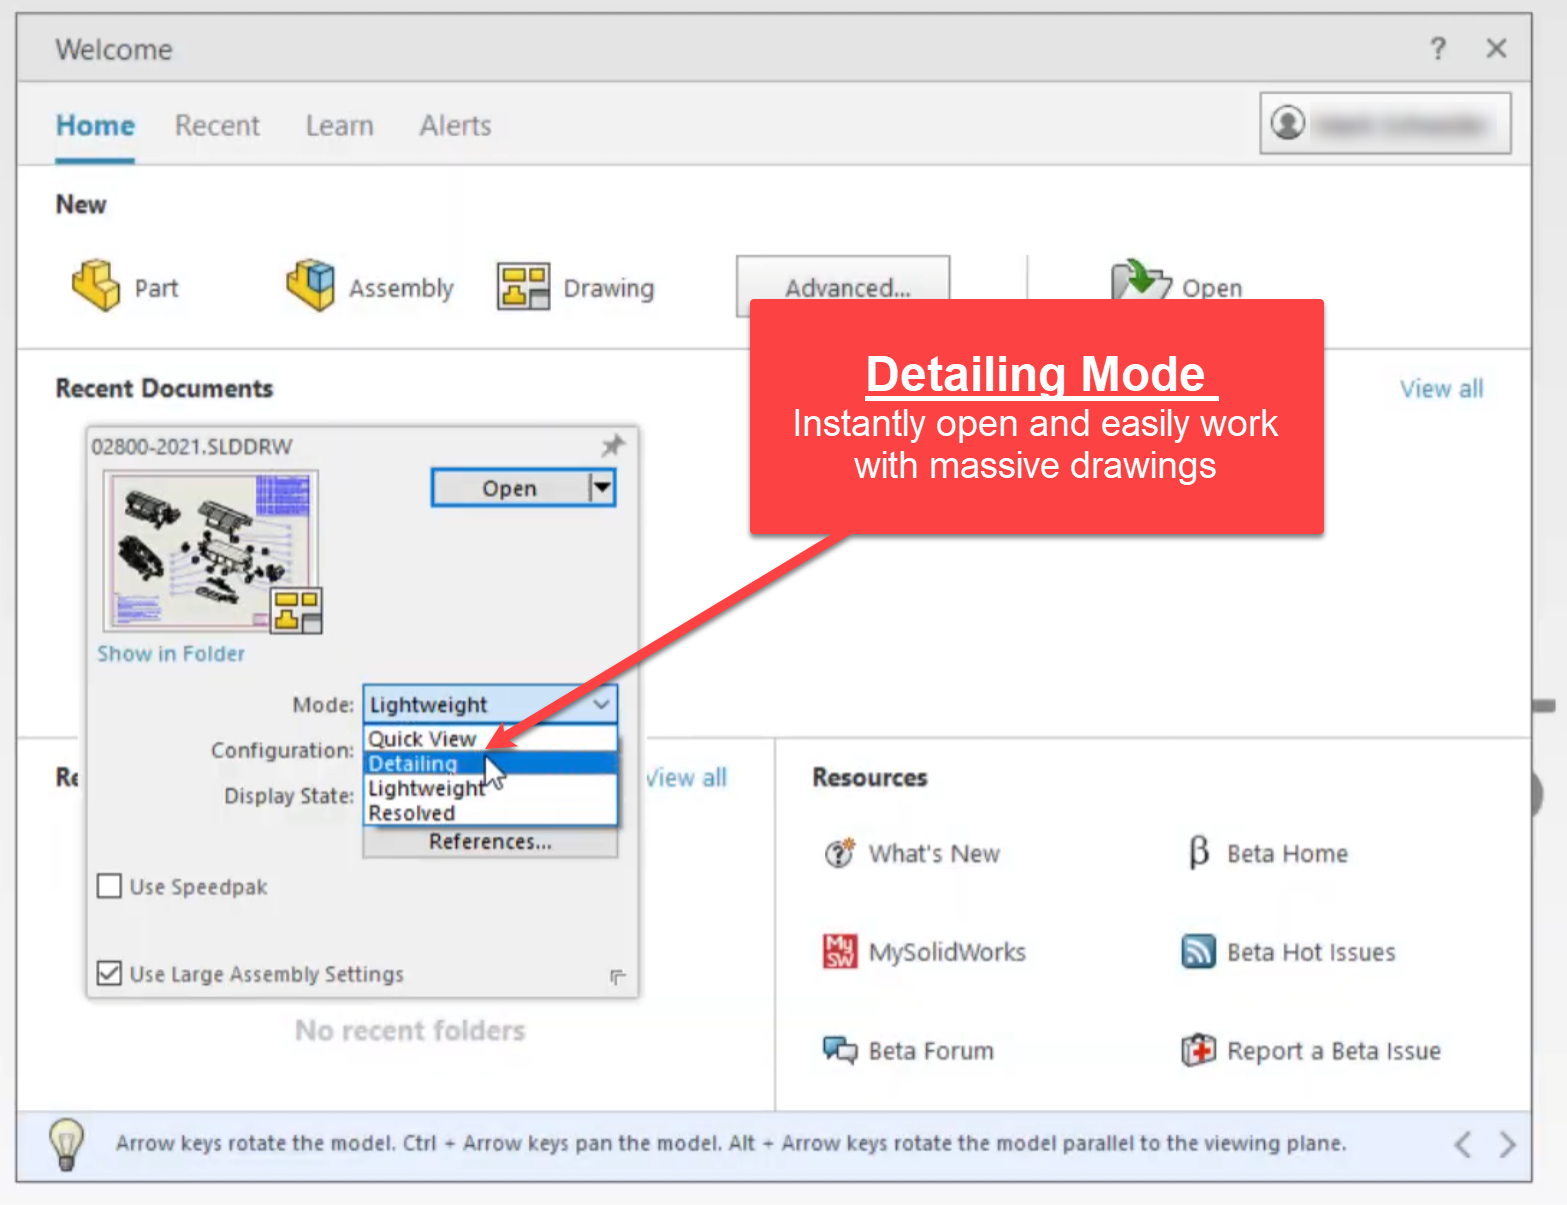The image size is (1567, 1205).
Task: Show previous tip with left arrow
Action: pos(1463,1144)
